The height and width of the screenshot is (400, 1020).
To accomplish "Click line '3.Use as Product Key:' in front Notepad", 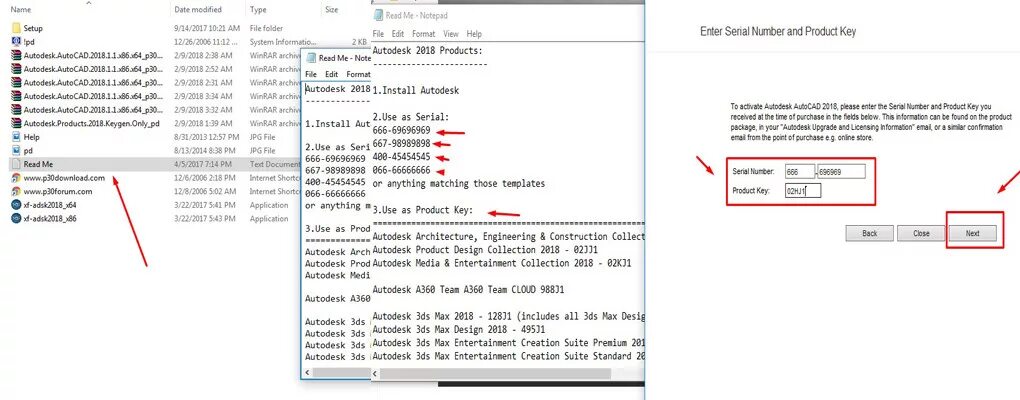I will (422, 210).
